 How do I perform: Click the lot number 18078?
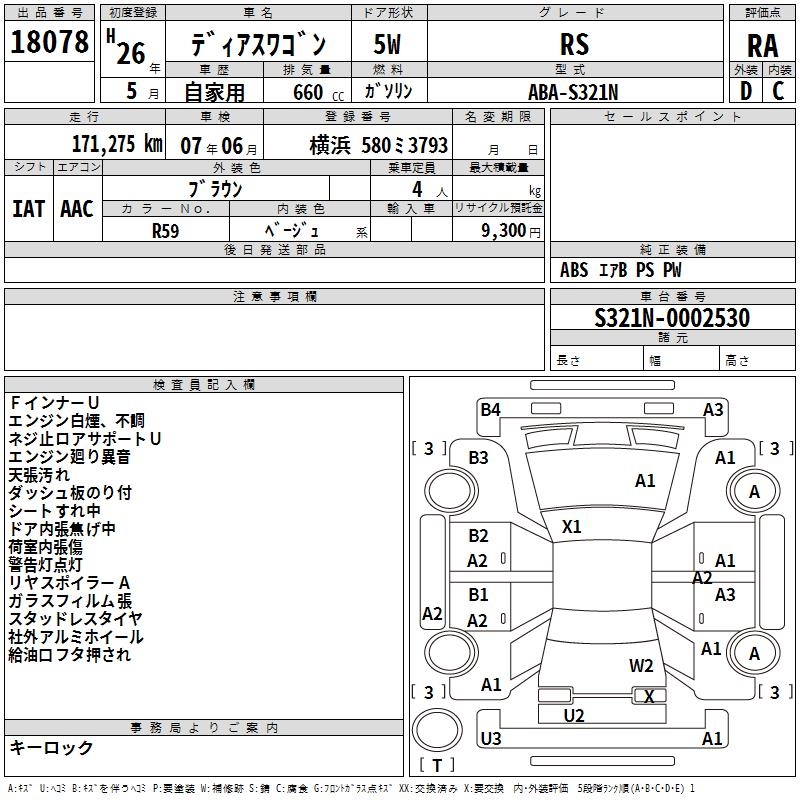coord(48,44)
